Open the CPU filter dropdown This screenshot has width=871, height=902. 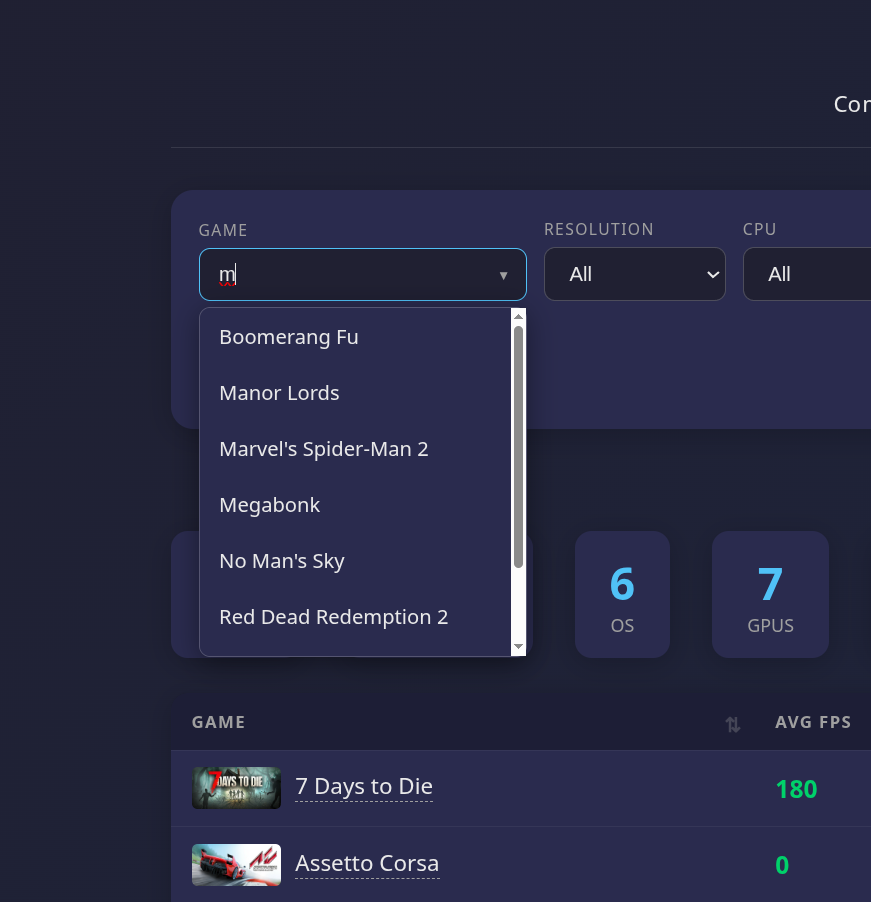pyautogui.click(x=807, y=274)
